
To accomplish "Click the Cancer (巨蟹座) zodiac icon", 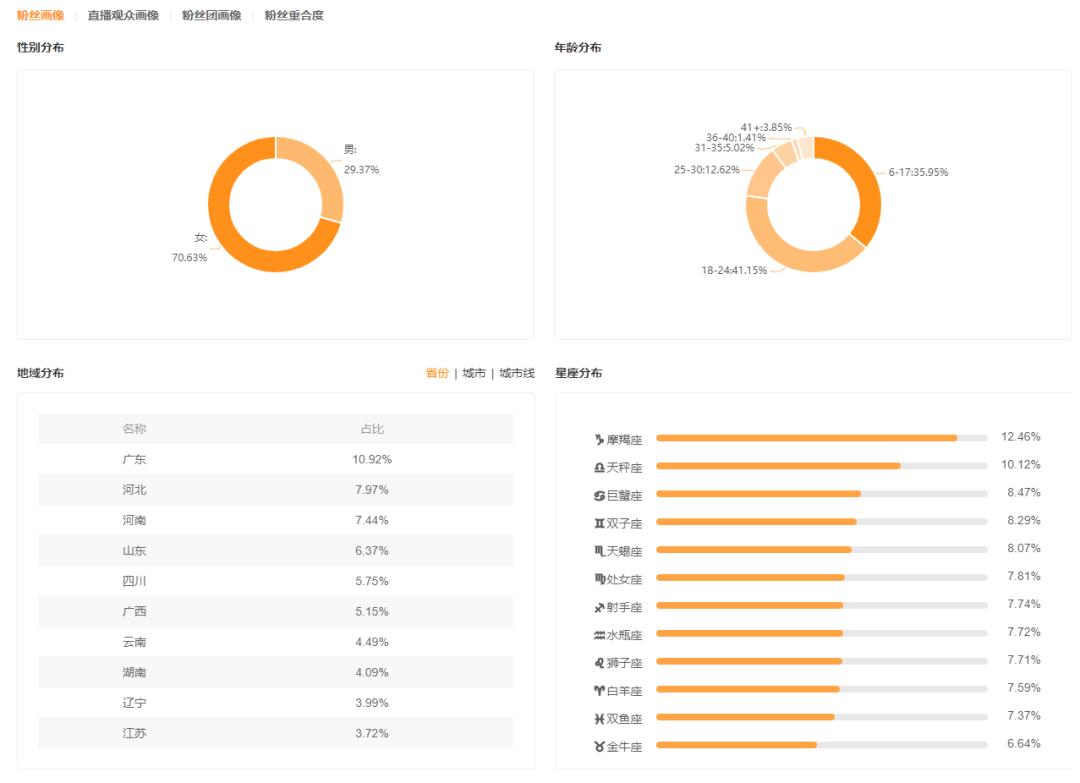I will [599, 496].
